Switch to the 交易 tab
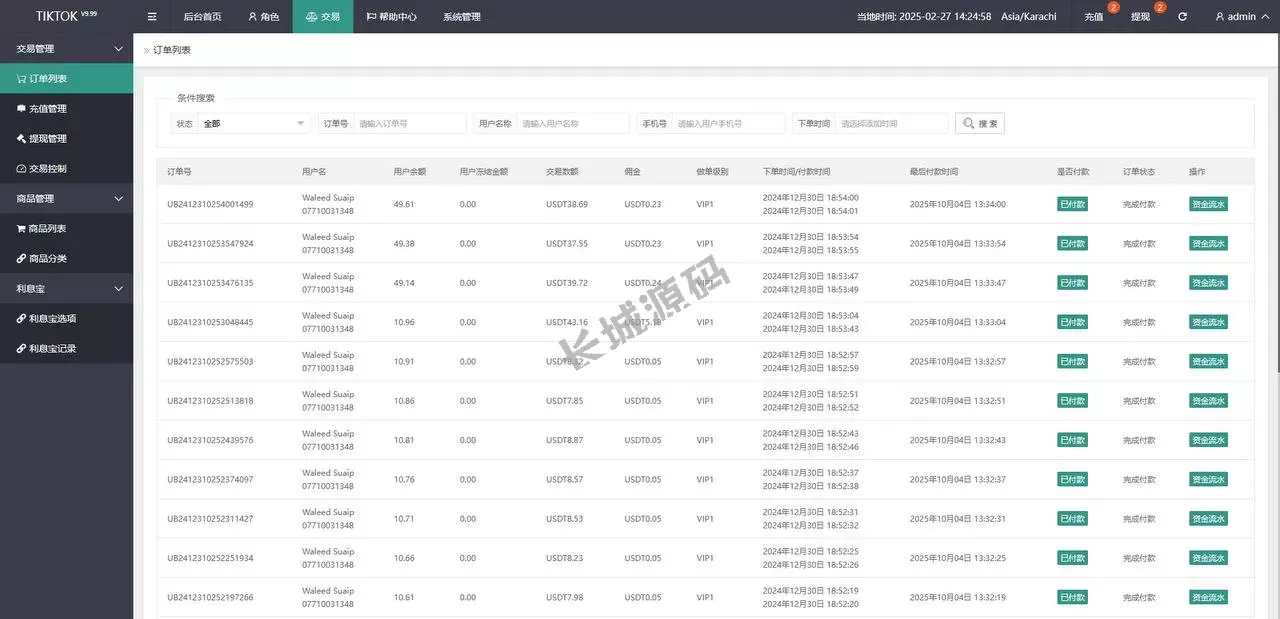Screen dimensions: 1280x619 coord(323,17)
